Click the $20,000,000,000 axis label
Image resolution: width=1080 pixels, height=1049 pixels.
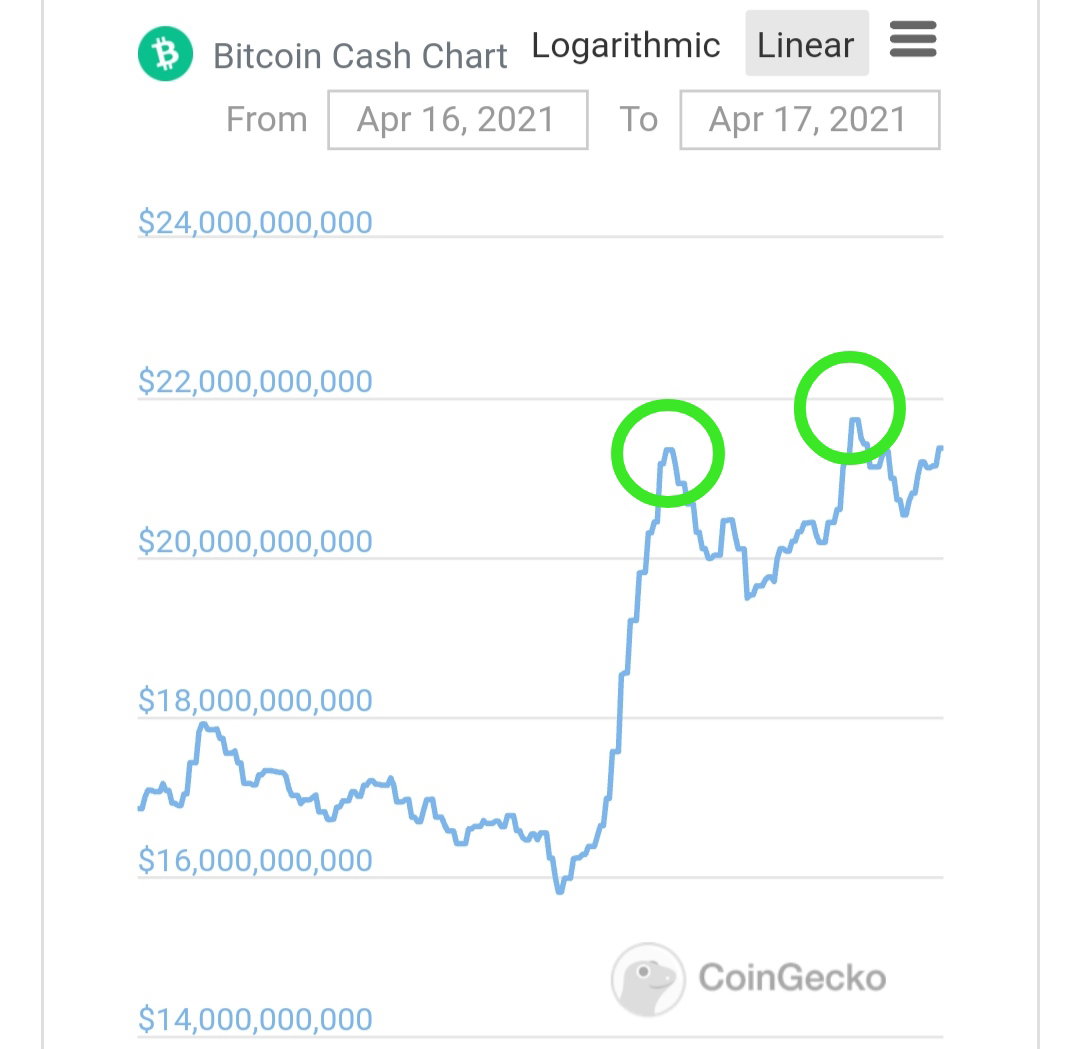pos(256,541)
